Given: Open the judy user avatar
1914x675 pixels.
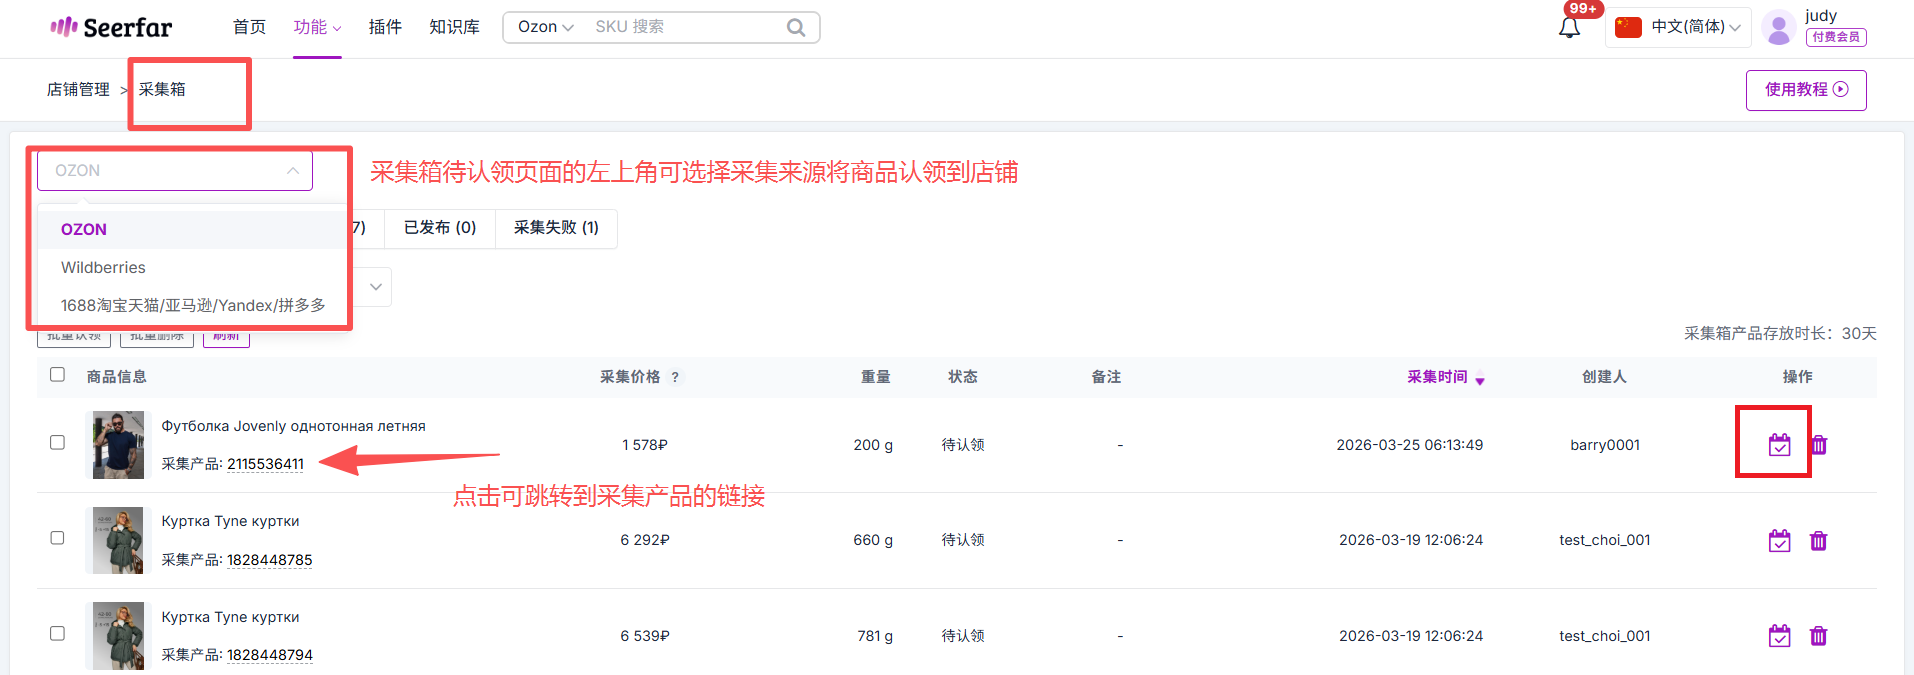Looking at the screenshot, I should tap(1778, 28).
